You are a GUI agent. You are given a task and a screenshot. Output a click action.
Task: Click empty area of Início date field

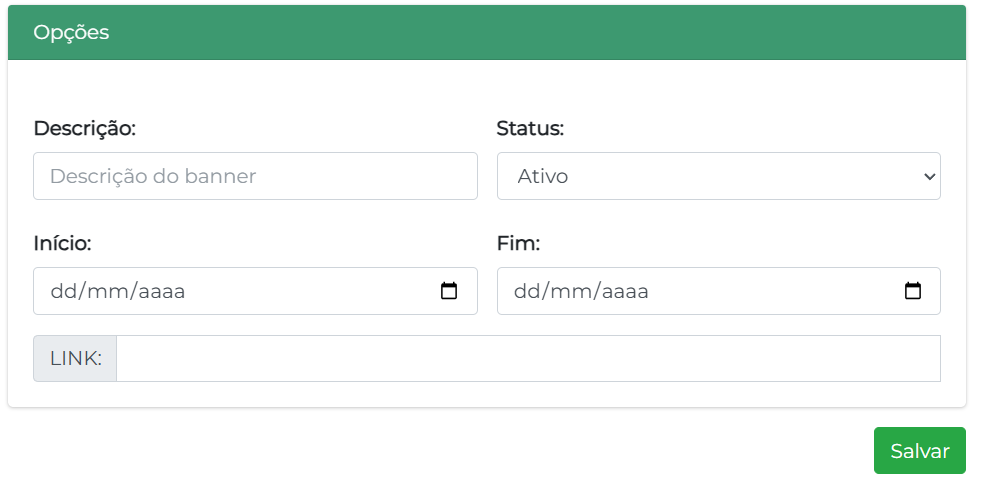point(310,291)
